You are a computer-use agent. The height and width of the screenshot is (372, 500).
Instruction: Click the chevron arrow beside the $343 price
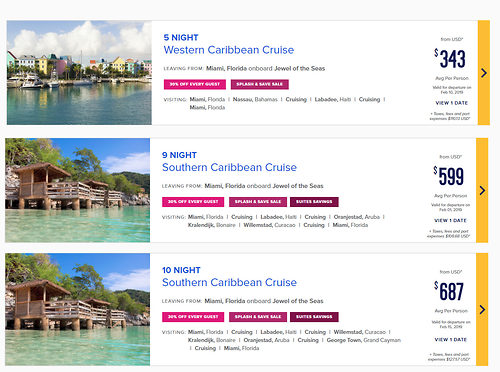pos(484,73)
